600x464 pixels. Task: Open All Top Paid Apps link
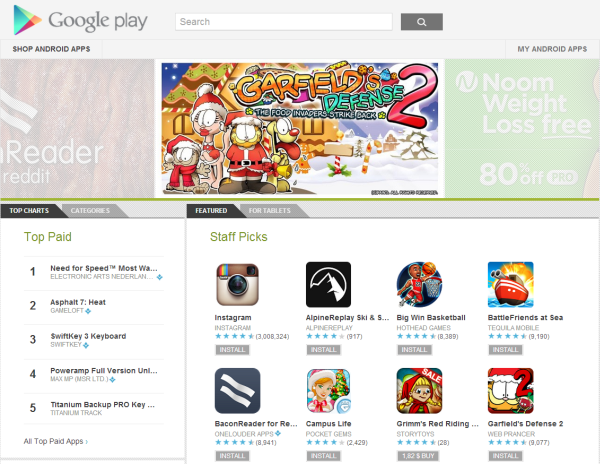(x=56, y=441)
